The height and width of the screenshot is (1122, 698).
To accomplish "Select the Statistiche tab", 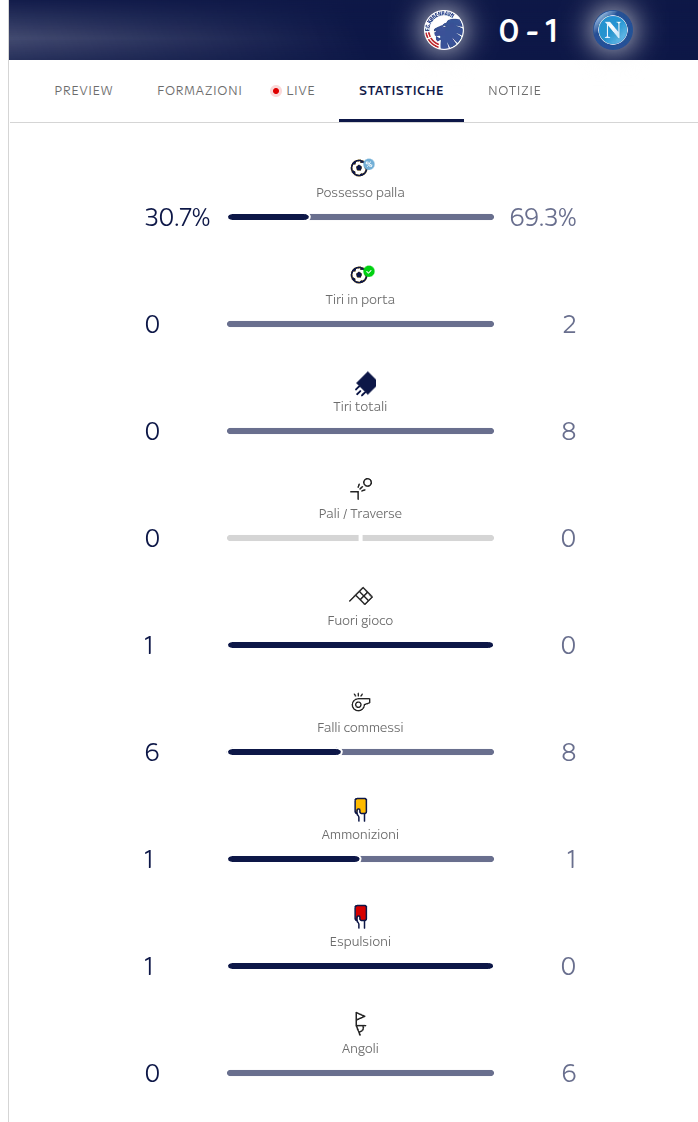I will 401,91.
